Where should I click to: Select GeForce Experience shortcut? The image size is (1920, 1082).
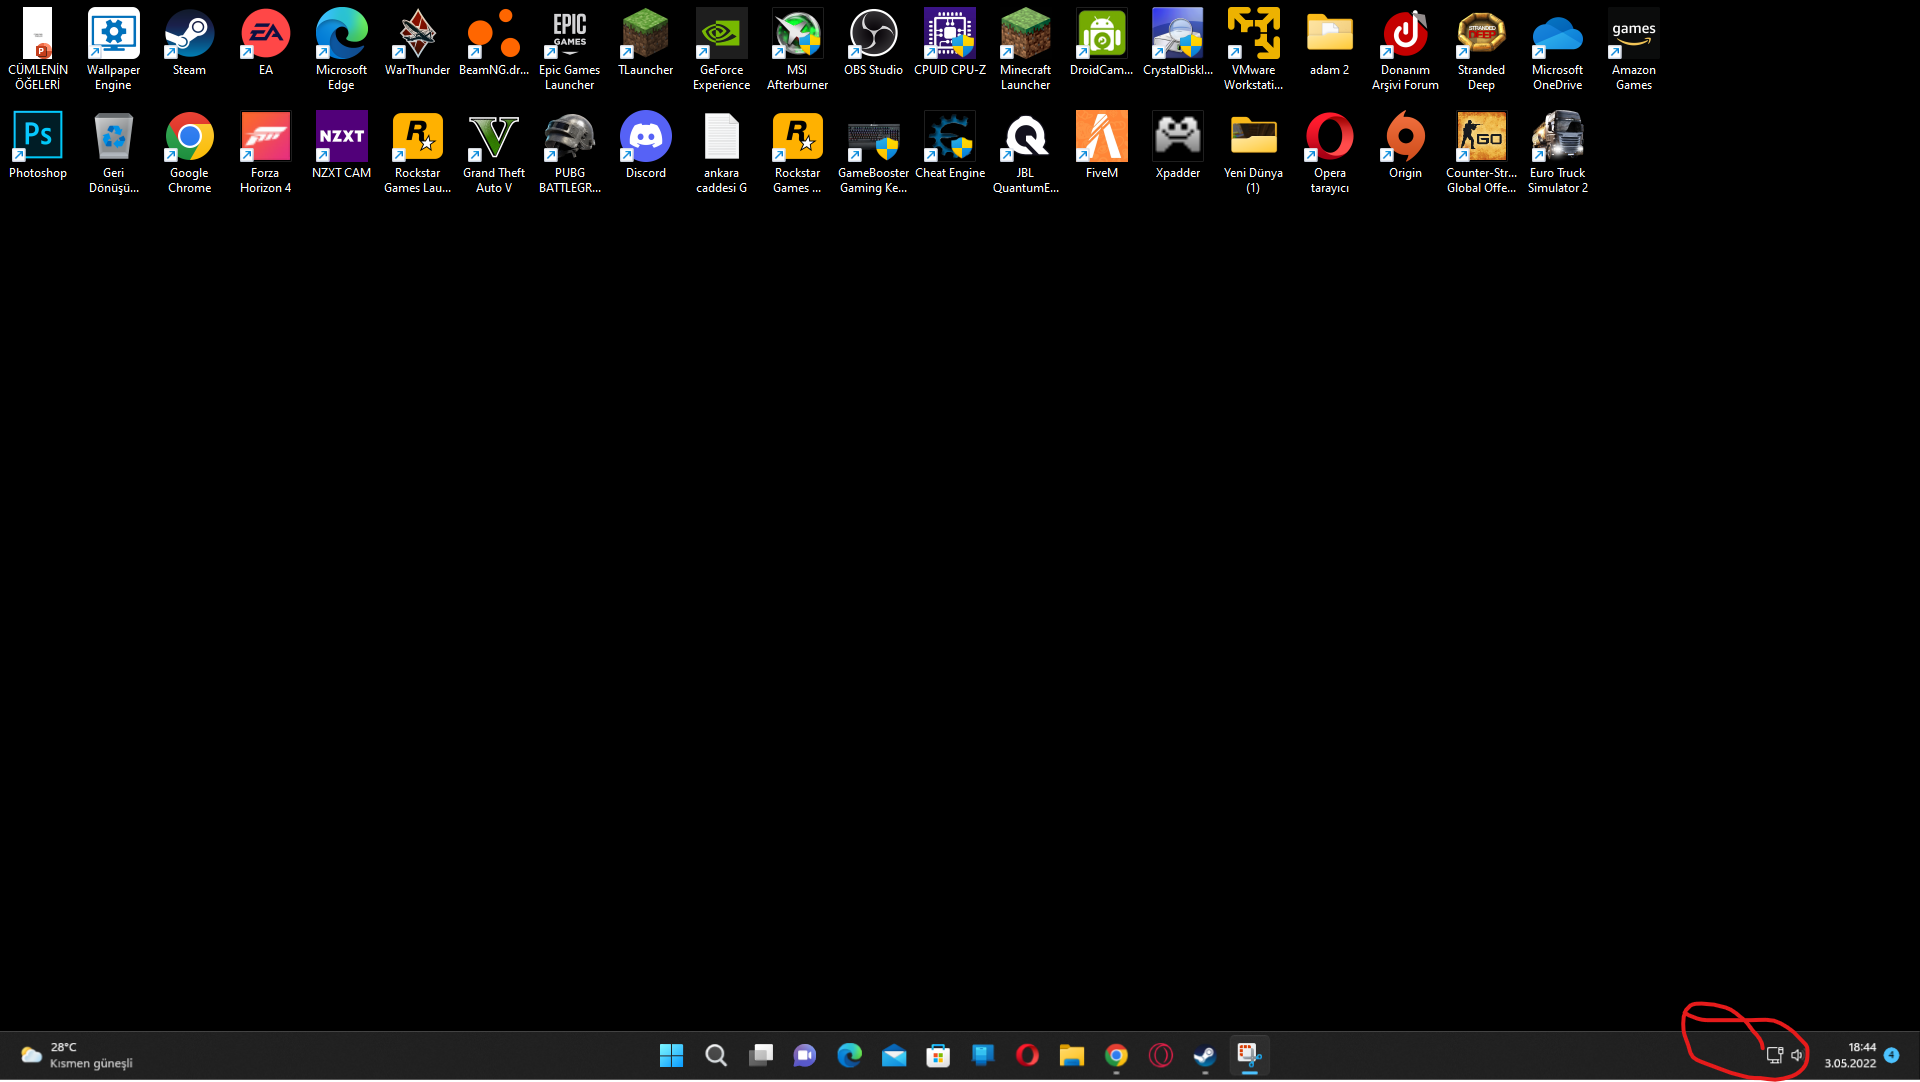721,50
